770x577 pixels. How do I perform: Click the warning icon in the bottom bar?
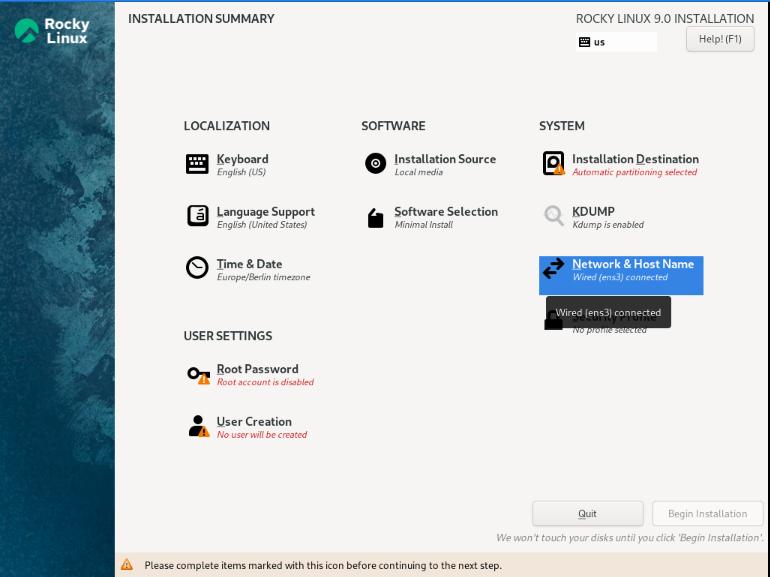pos(127,565)
